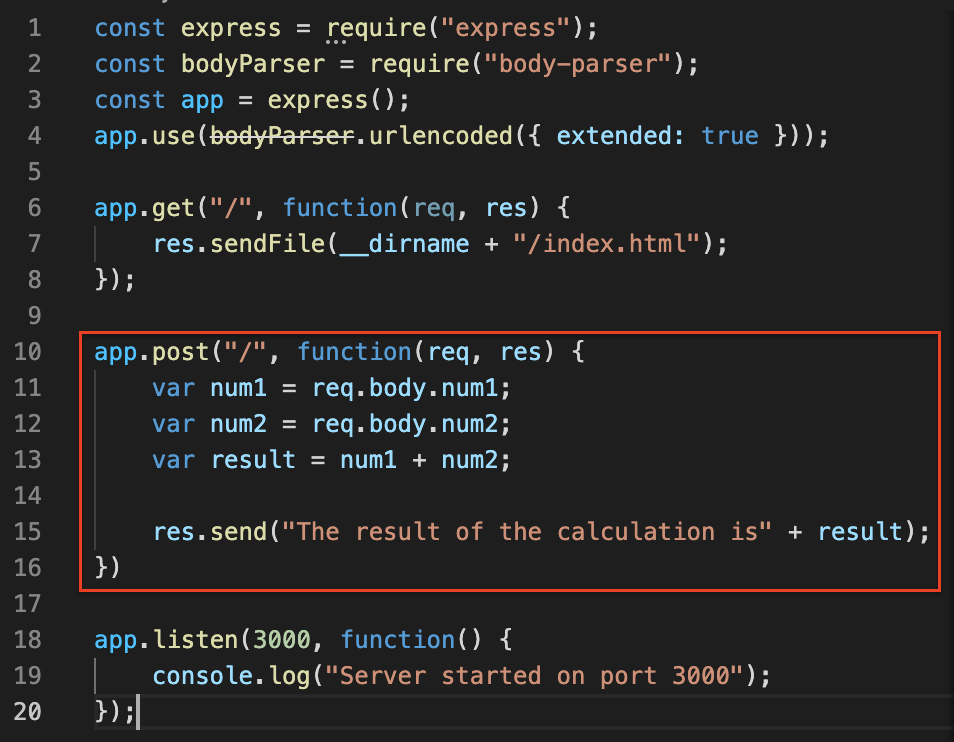Click "send" in res.send on line 15
The width and height of the screenshot is (954, 742).
click(x=238, y=532)
